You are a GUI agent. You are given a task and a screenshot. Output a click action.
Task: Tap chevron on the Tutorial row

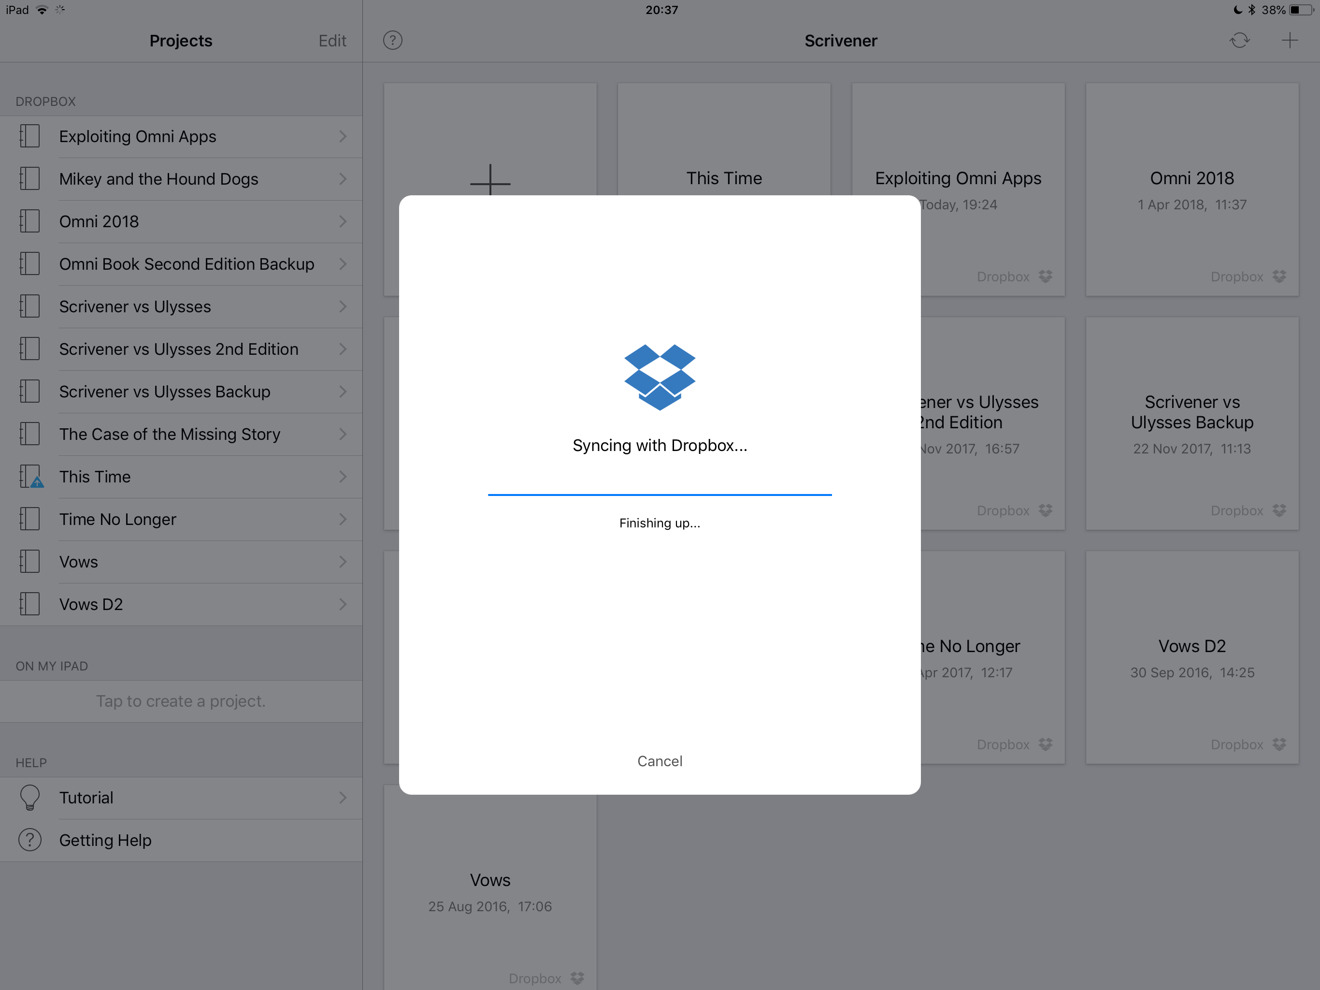(x=343, y=797)
